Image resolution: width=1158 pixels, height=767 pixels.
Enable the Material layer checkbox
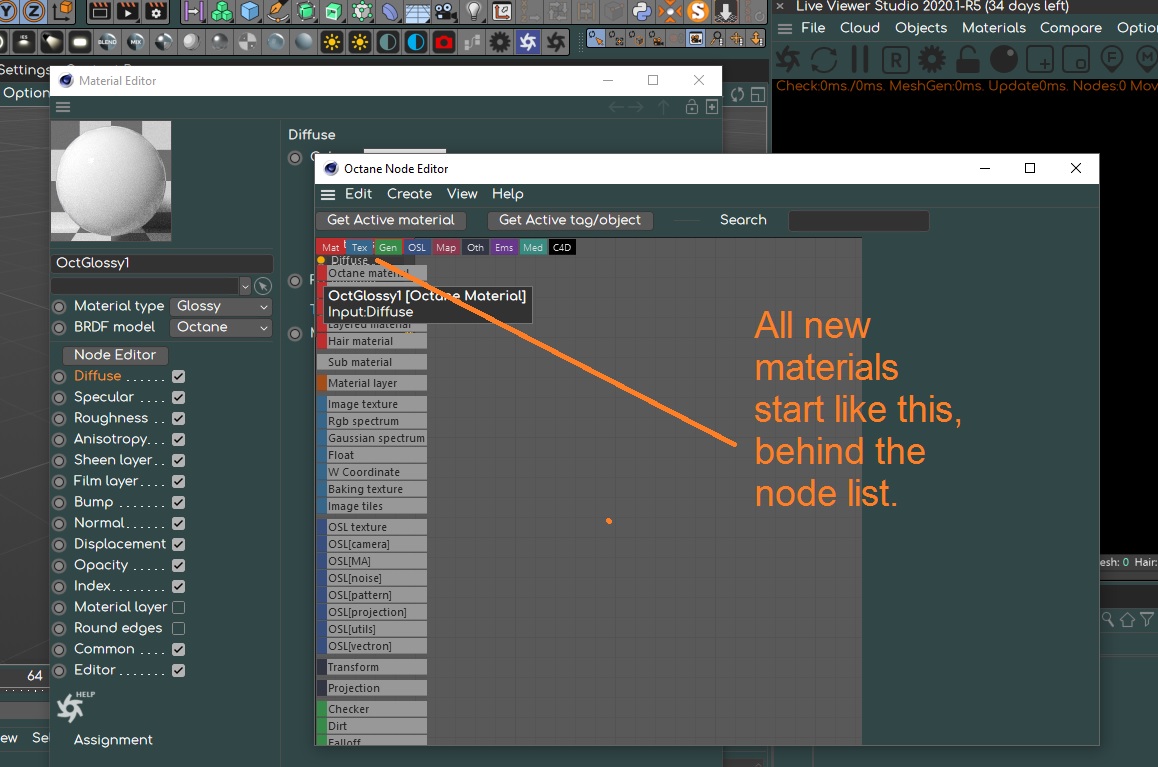tap(178, 608)
